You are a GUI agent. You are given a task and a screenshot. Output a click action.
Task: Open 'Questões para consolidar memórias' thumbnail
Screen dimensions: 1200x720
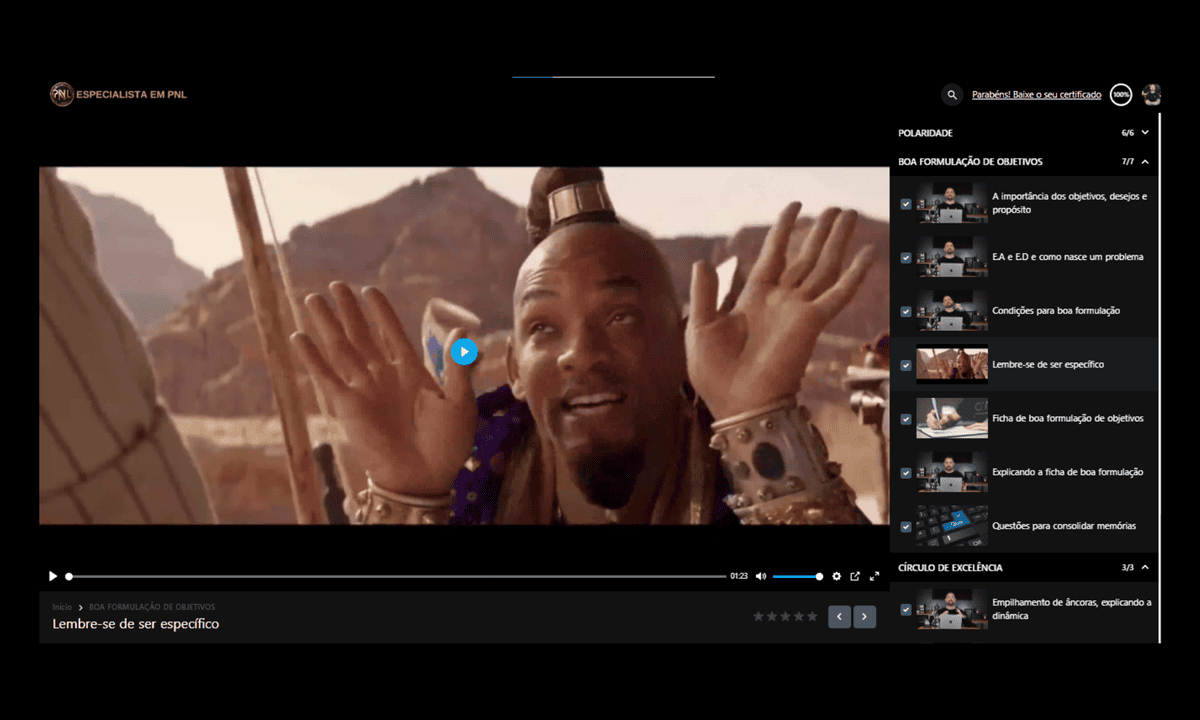coord(952,527)
